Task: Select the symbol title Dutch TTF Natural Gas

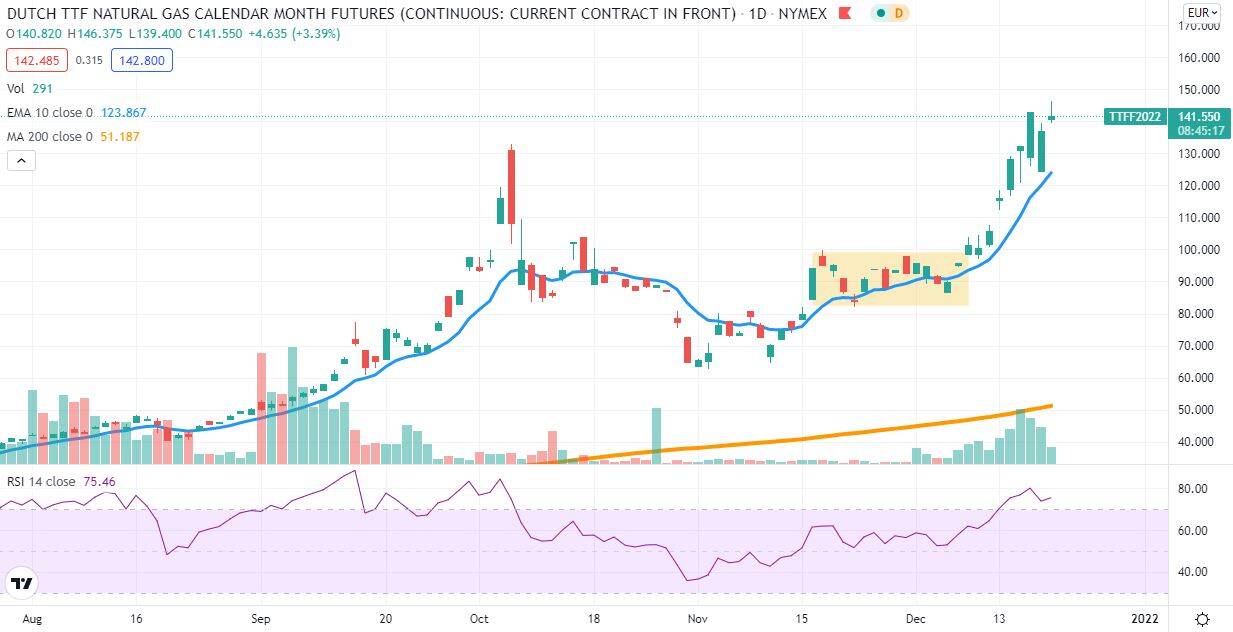Action: tap(371, 13)
